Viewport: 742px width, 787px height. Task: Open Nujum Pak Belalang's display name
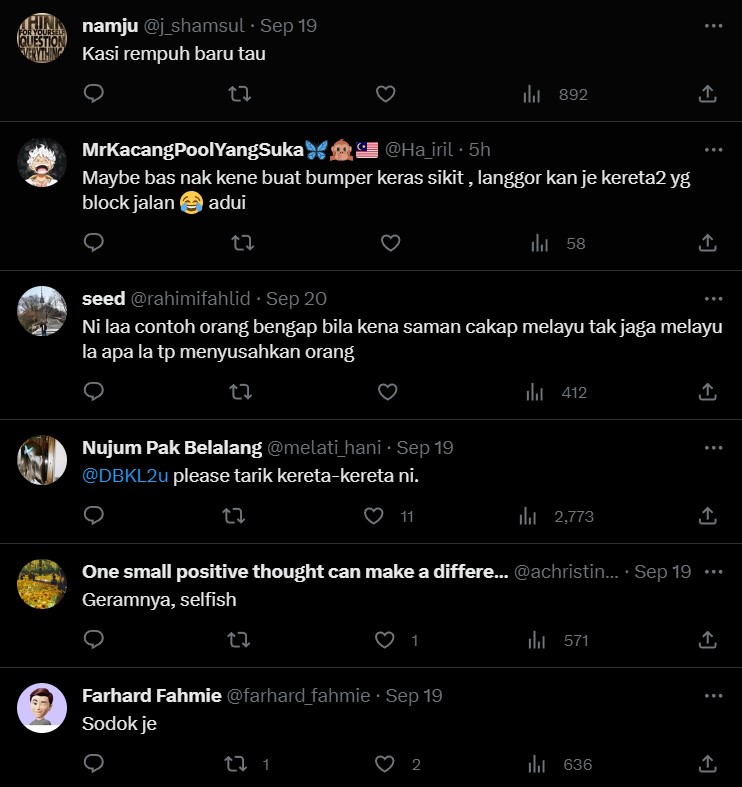(171, 448)
